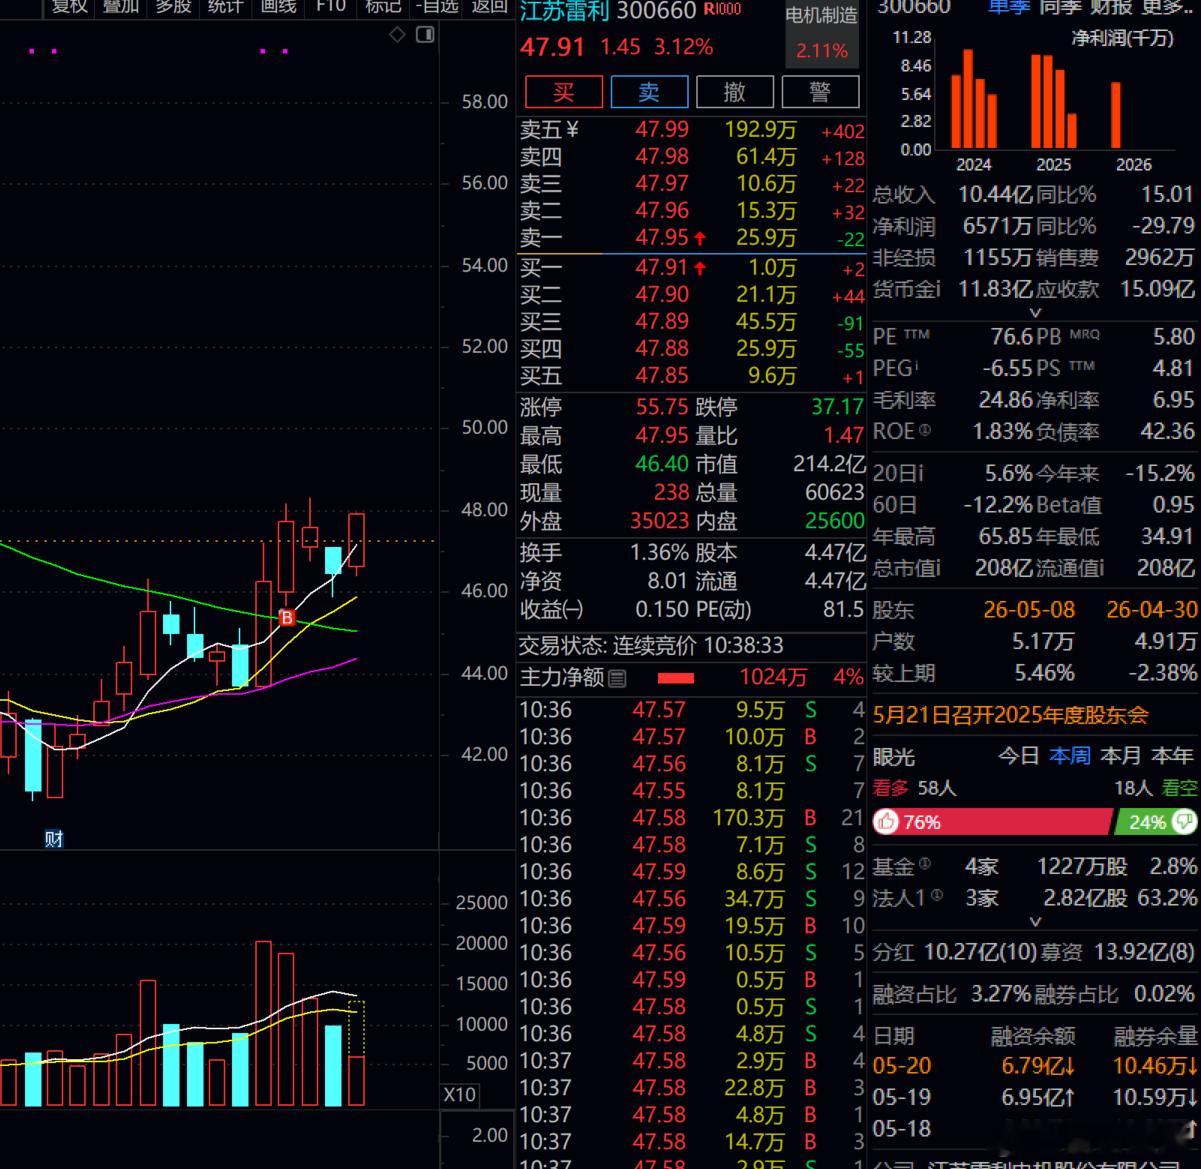Click the 买五 price 47.85
The width and height of the screenshot is (1201, 1169).
click(x=662, y=376)
